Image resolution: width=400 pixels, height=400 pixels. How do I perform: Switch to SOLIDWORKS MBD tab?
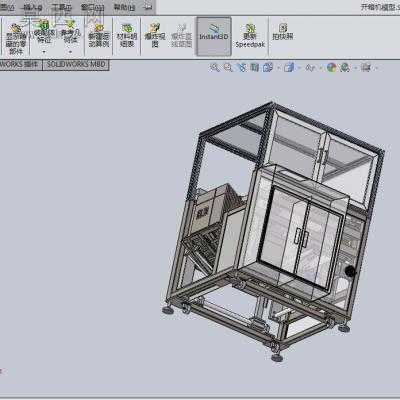click(76, 64)
